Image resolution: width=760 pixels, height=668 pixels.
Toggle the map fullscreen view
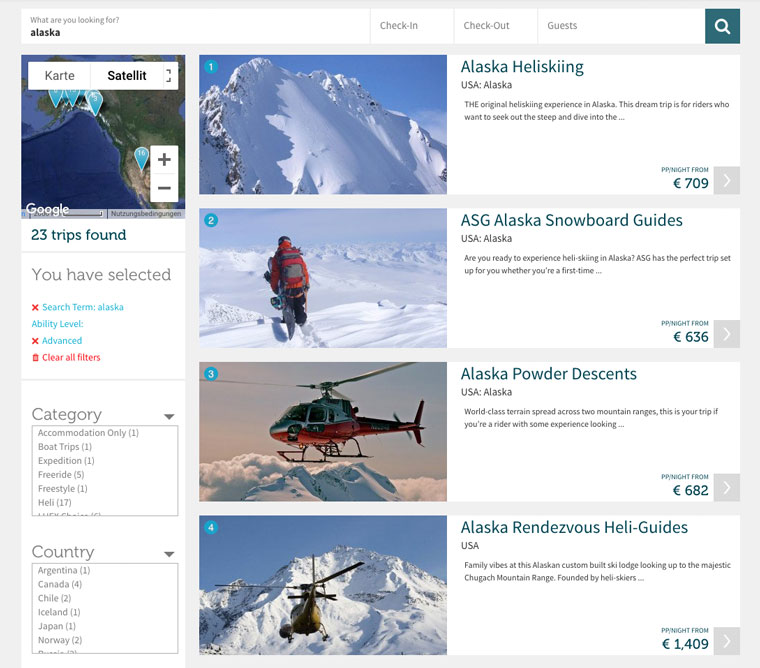(x=168, y=76)
